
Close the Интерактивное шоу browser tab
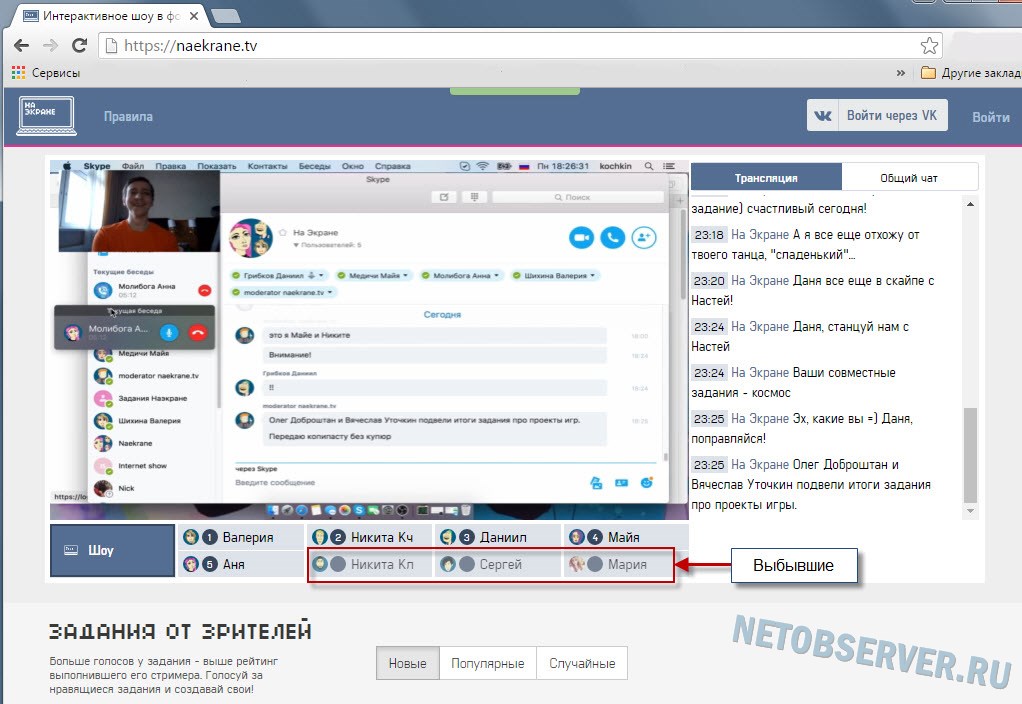click(x=194, y=16)
